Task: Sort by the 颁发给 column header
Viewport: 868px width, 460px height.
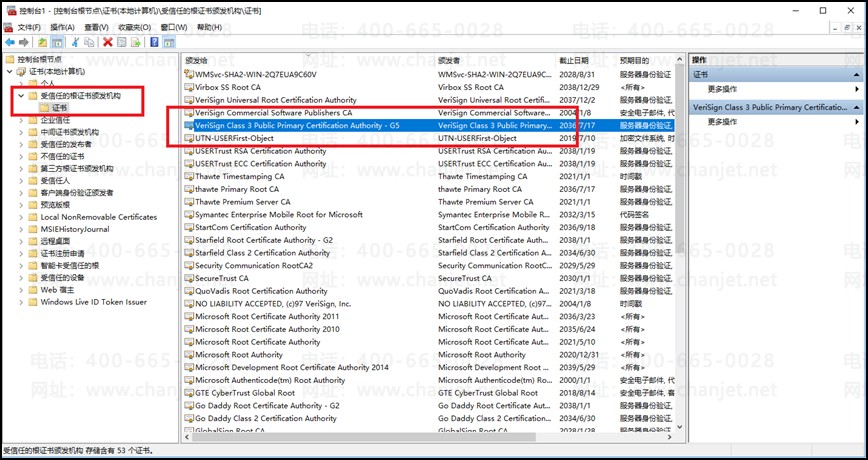Action: click(x=309, y=60)
